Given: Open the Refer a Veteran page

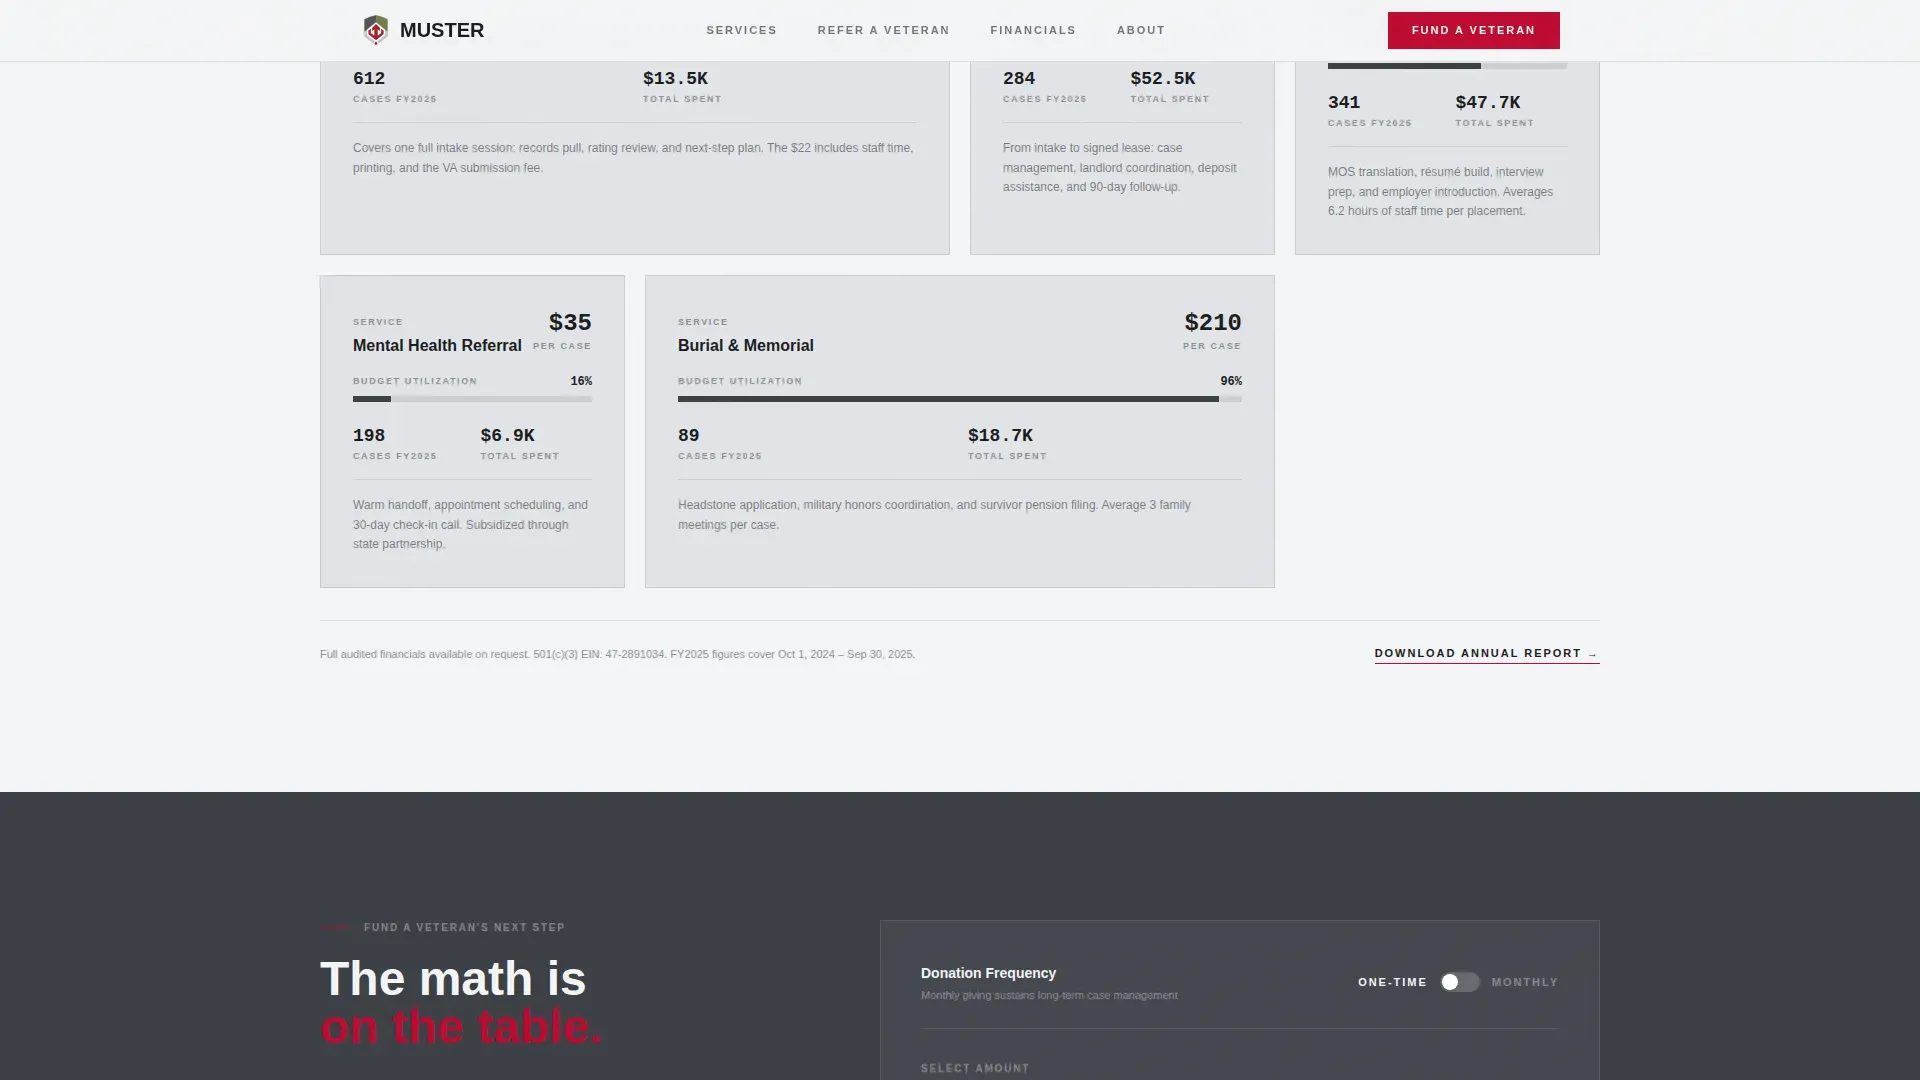Looking at the screenshot, I should click(883, 30).
